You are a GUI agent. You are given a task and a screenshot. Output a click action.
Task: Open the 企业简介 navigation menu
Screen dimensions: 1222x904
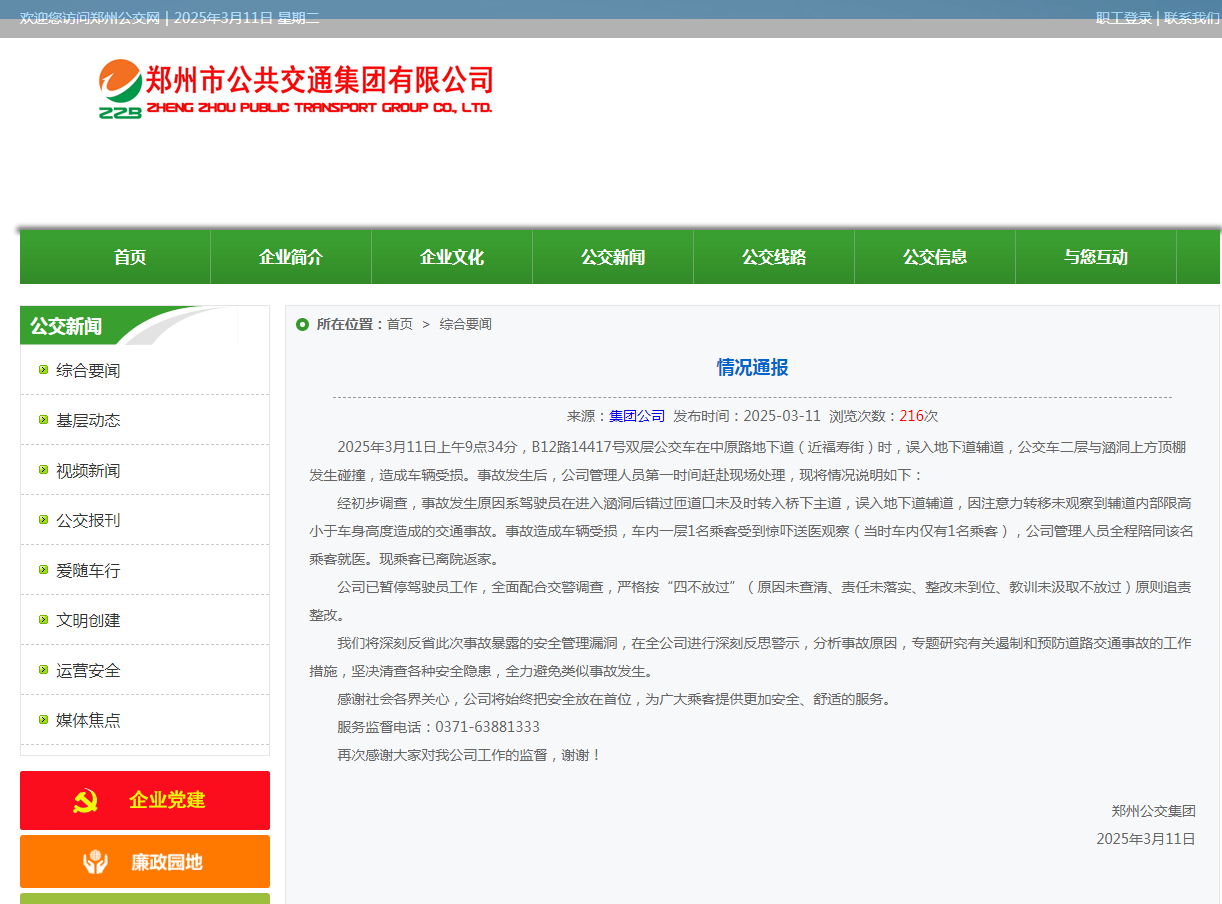click(291, 257)
